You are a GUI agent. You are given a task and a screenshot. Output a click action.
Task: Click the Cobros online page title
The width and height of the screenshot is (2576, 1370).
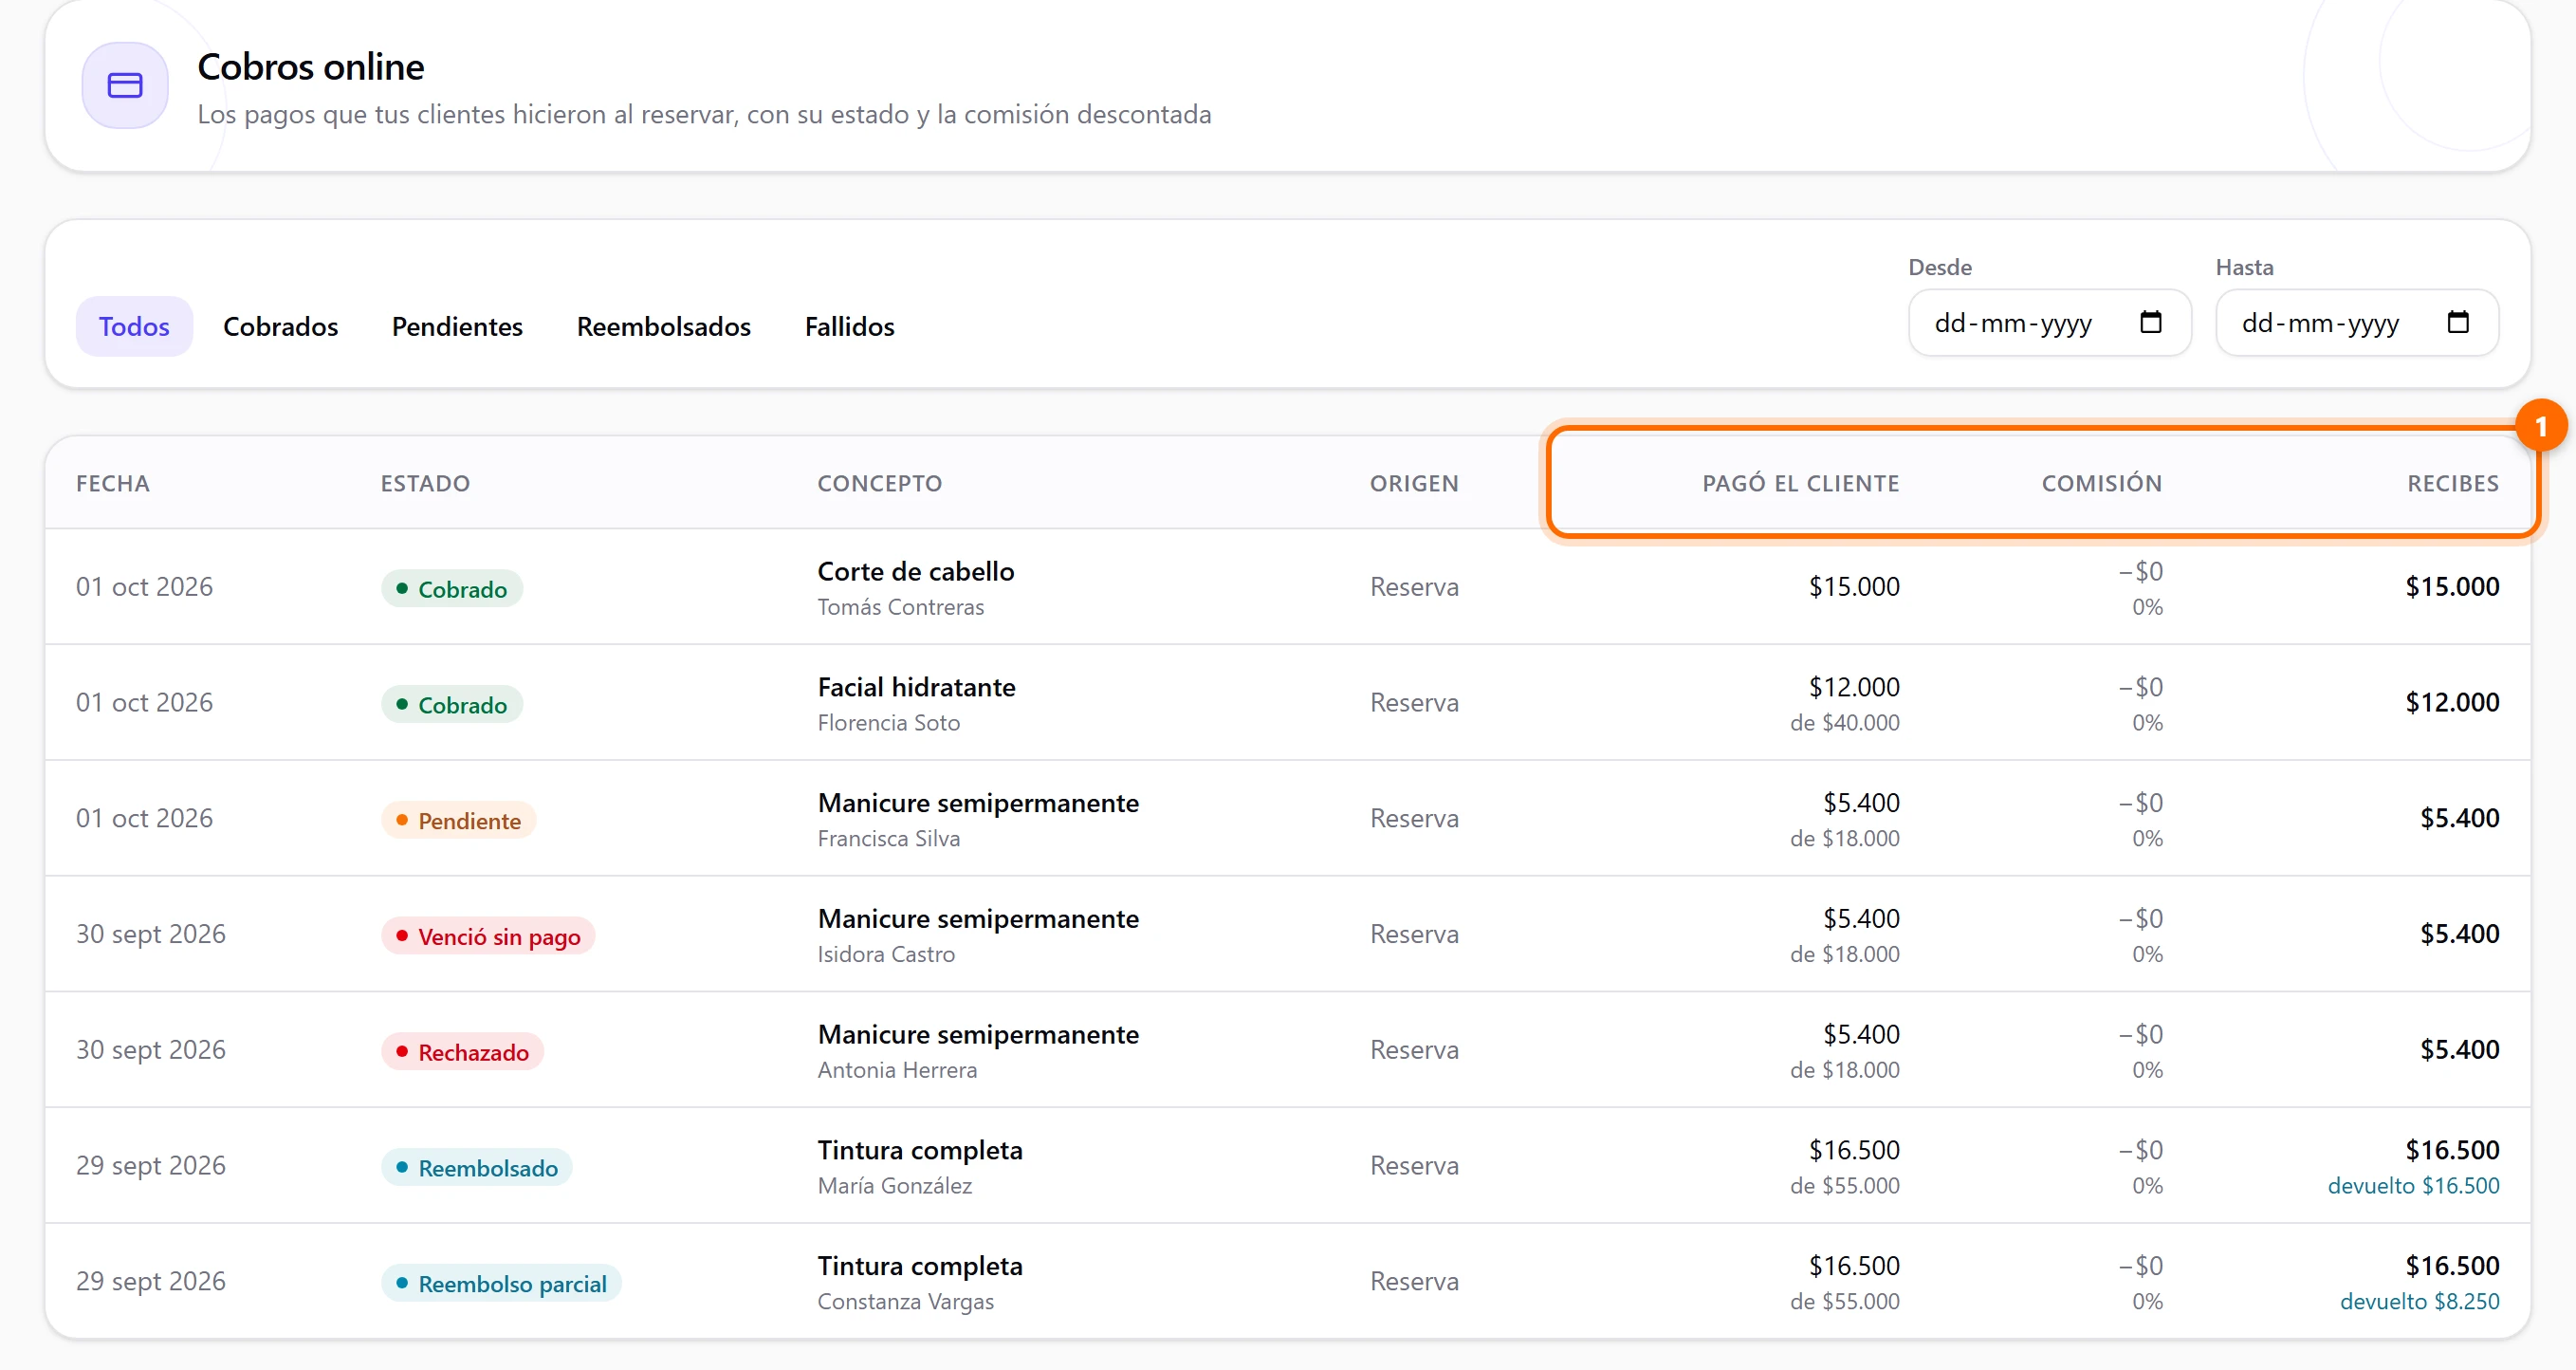(310, 67)
